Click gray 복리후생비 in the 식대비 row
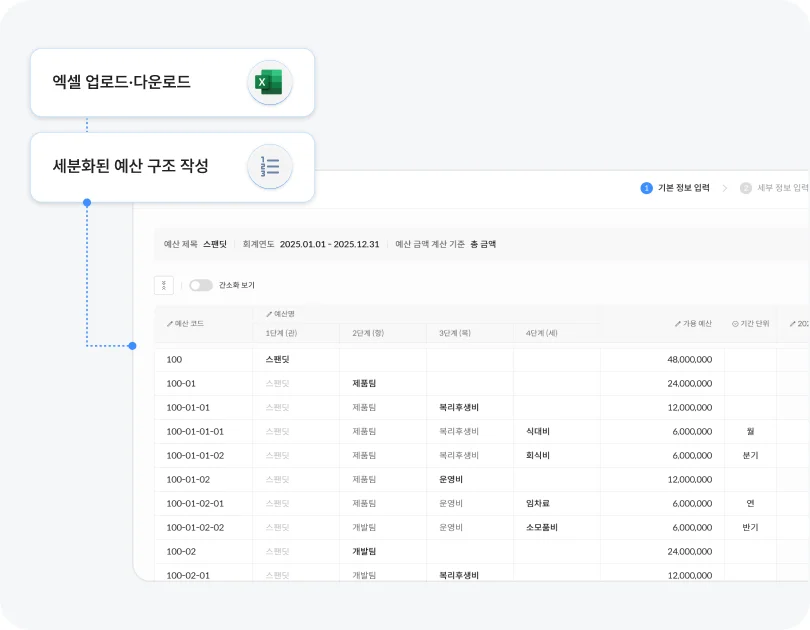The image size is (810, 630). pyautogui.click(x=459, y=432)
